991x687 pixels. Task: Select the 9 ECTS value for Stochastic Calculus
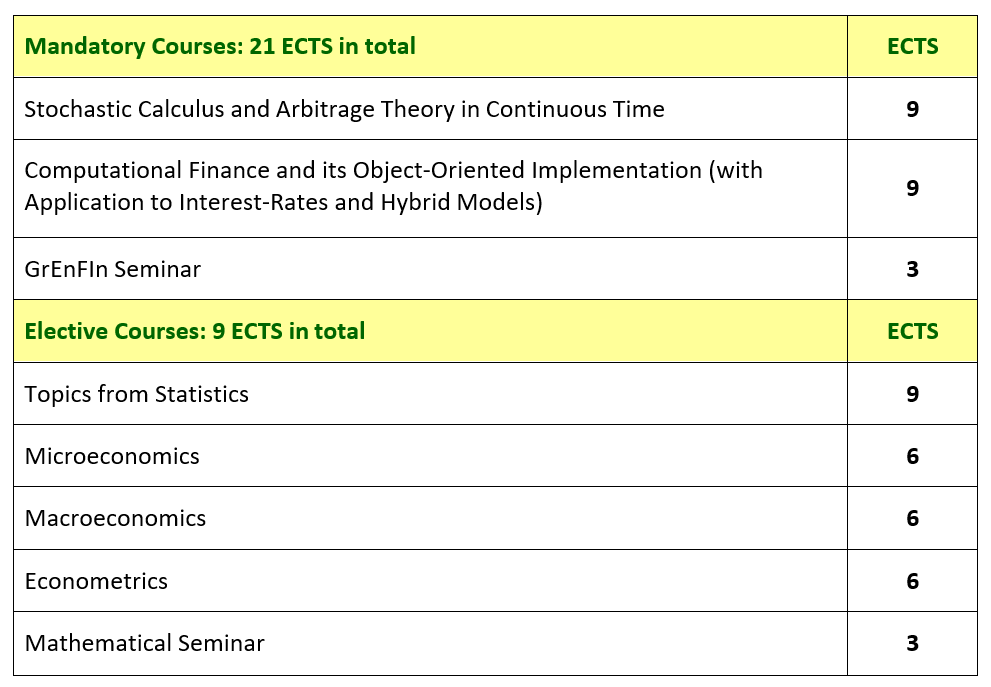click(x=912, y=109)
